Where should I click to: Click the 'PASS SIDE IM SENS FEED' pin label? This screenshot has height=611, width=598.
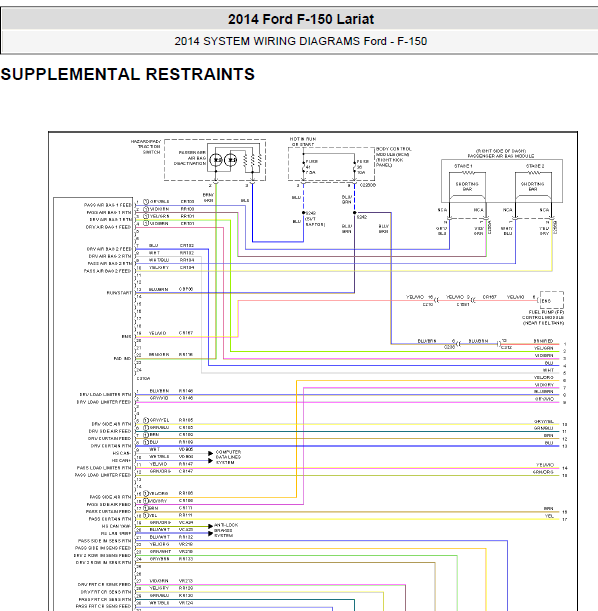point(103,548)
